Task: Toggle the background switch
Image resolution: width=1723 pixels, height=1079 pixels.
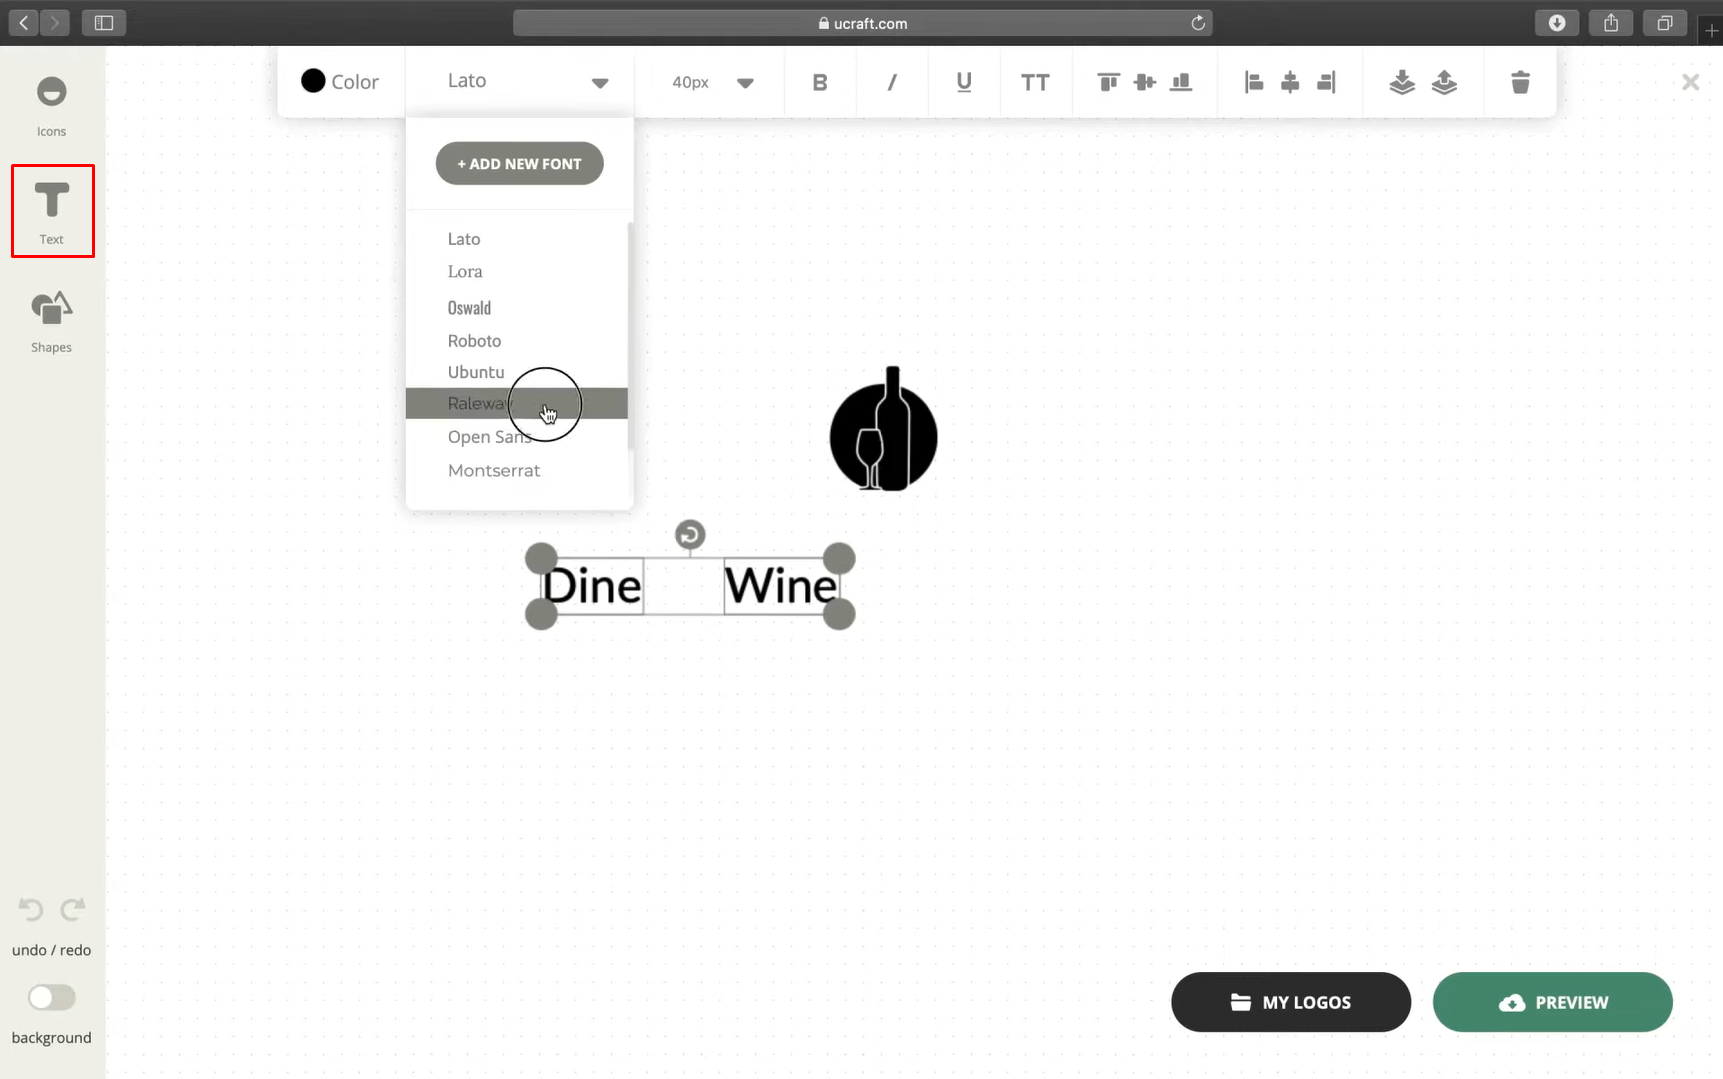Action: click(52, 997)
